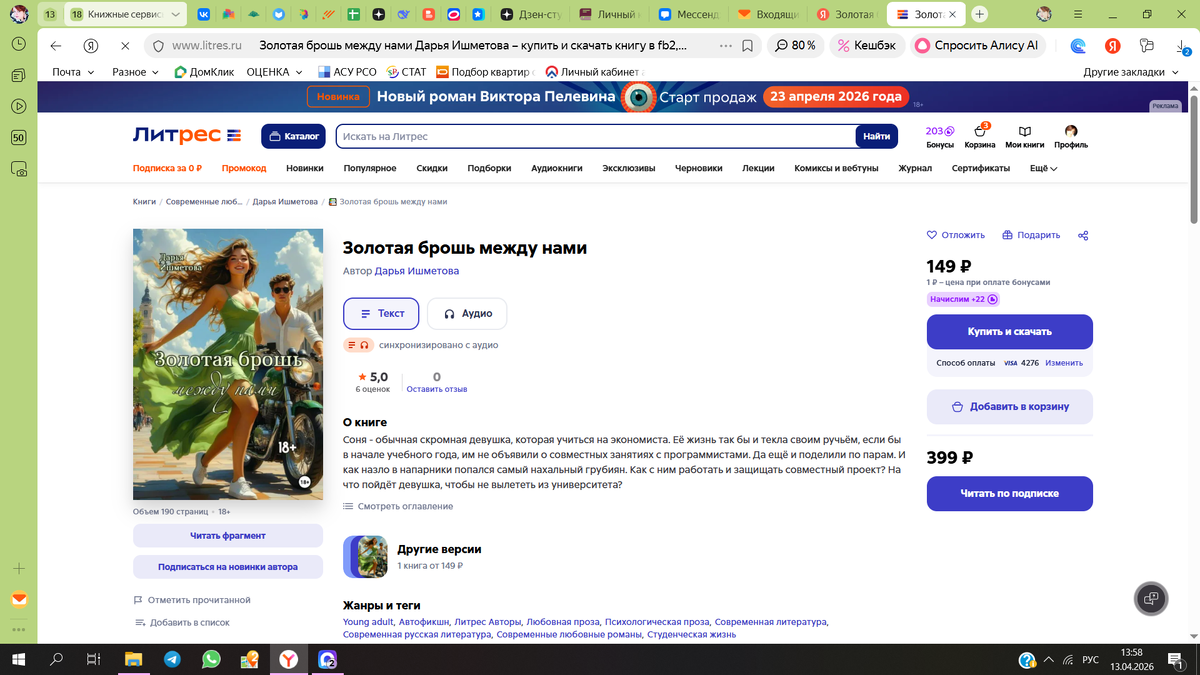Open the Каталог menu button

coord(294,136)
